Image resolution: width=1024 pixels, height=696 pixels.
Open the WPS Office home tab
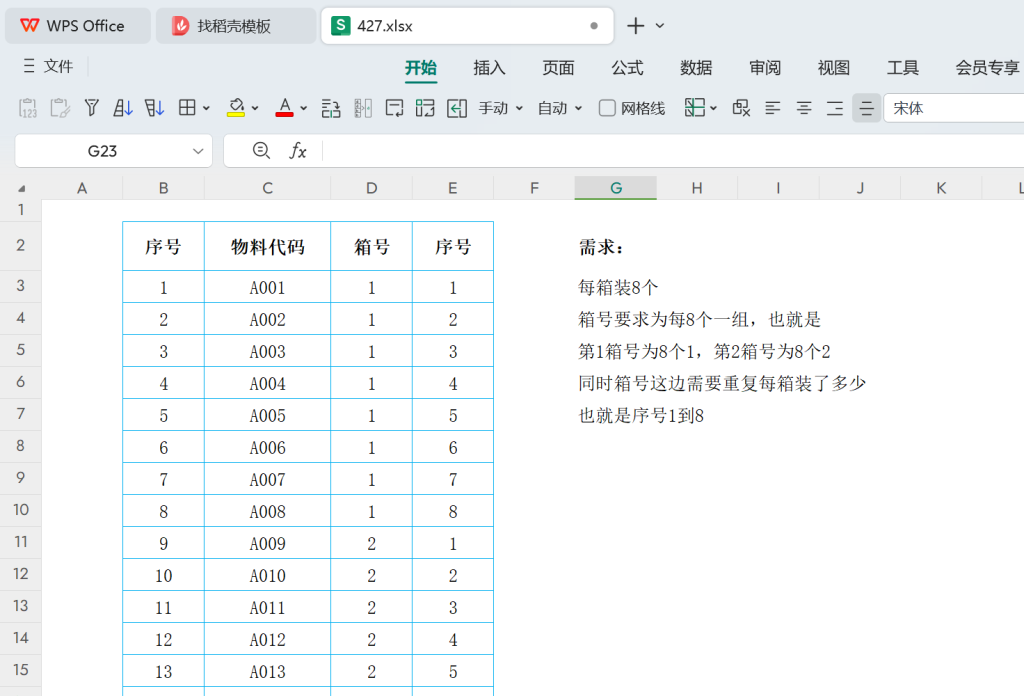(78, 26)
